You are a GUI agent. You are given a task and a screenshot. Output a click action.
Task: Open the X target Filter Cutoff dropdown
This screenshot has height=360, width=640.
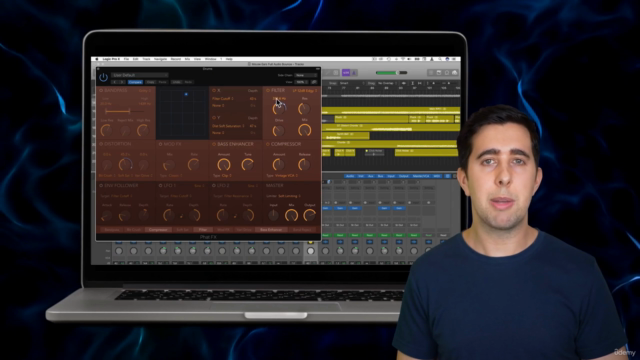click(x=223, y=99)
